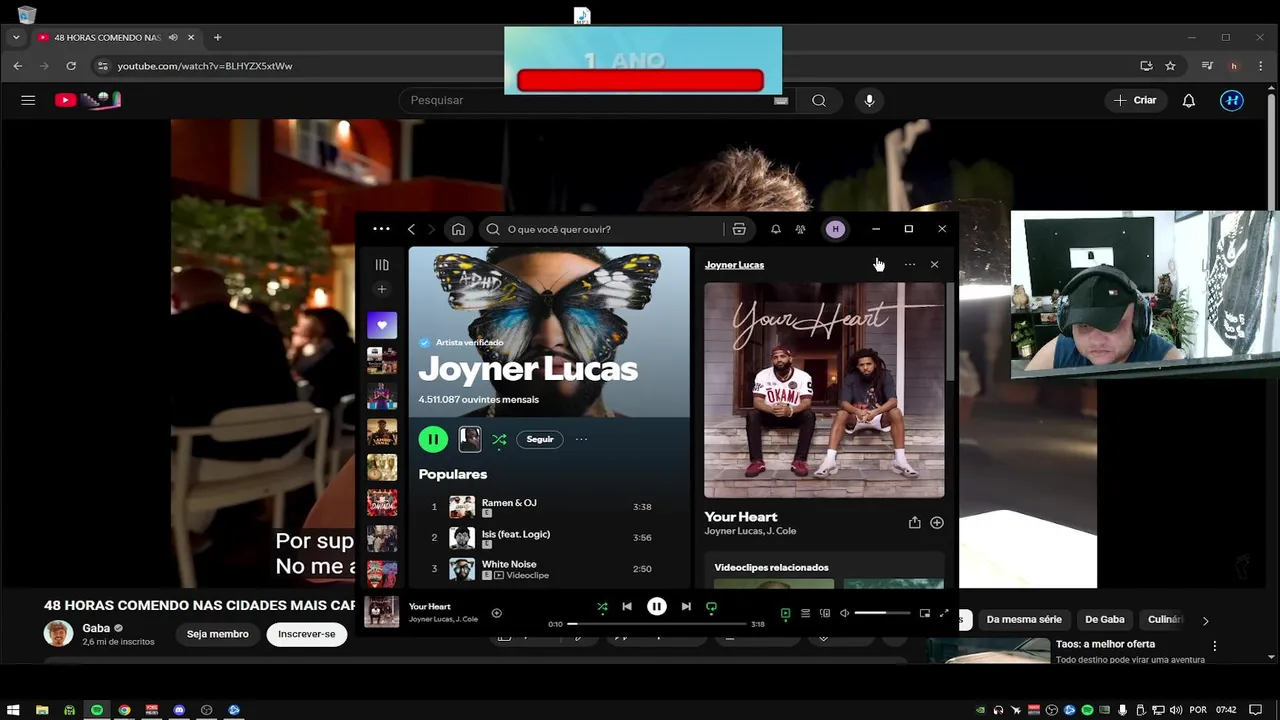Toggle repeat in player bar
This screenshot has width=1280, height=720.
pyautogui.click(x=711, y=607)
